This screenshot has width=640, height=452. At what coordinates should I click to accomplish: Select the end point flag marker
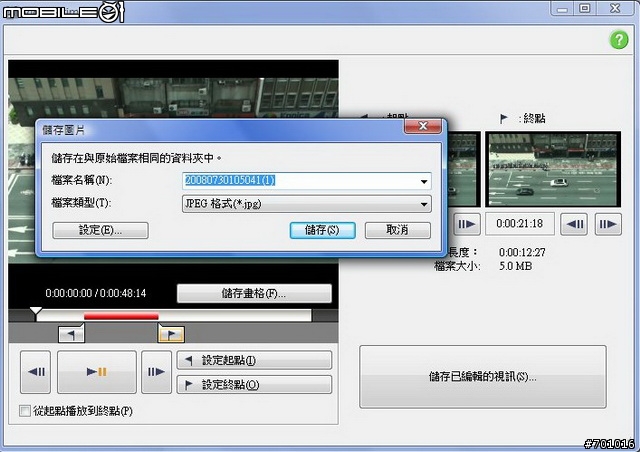click(171, 334)
